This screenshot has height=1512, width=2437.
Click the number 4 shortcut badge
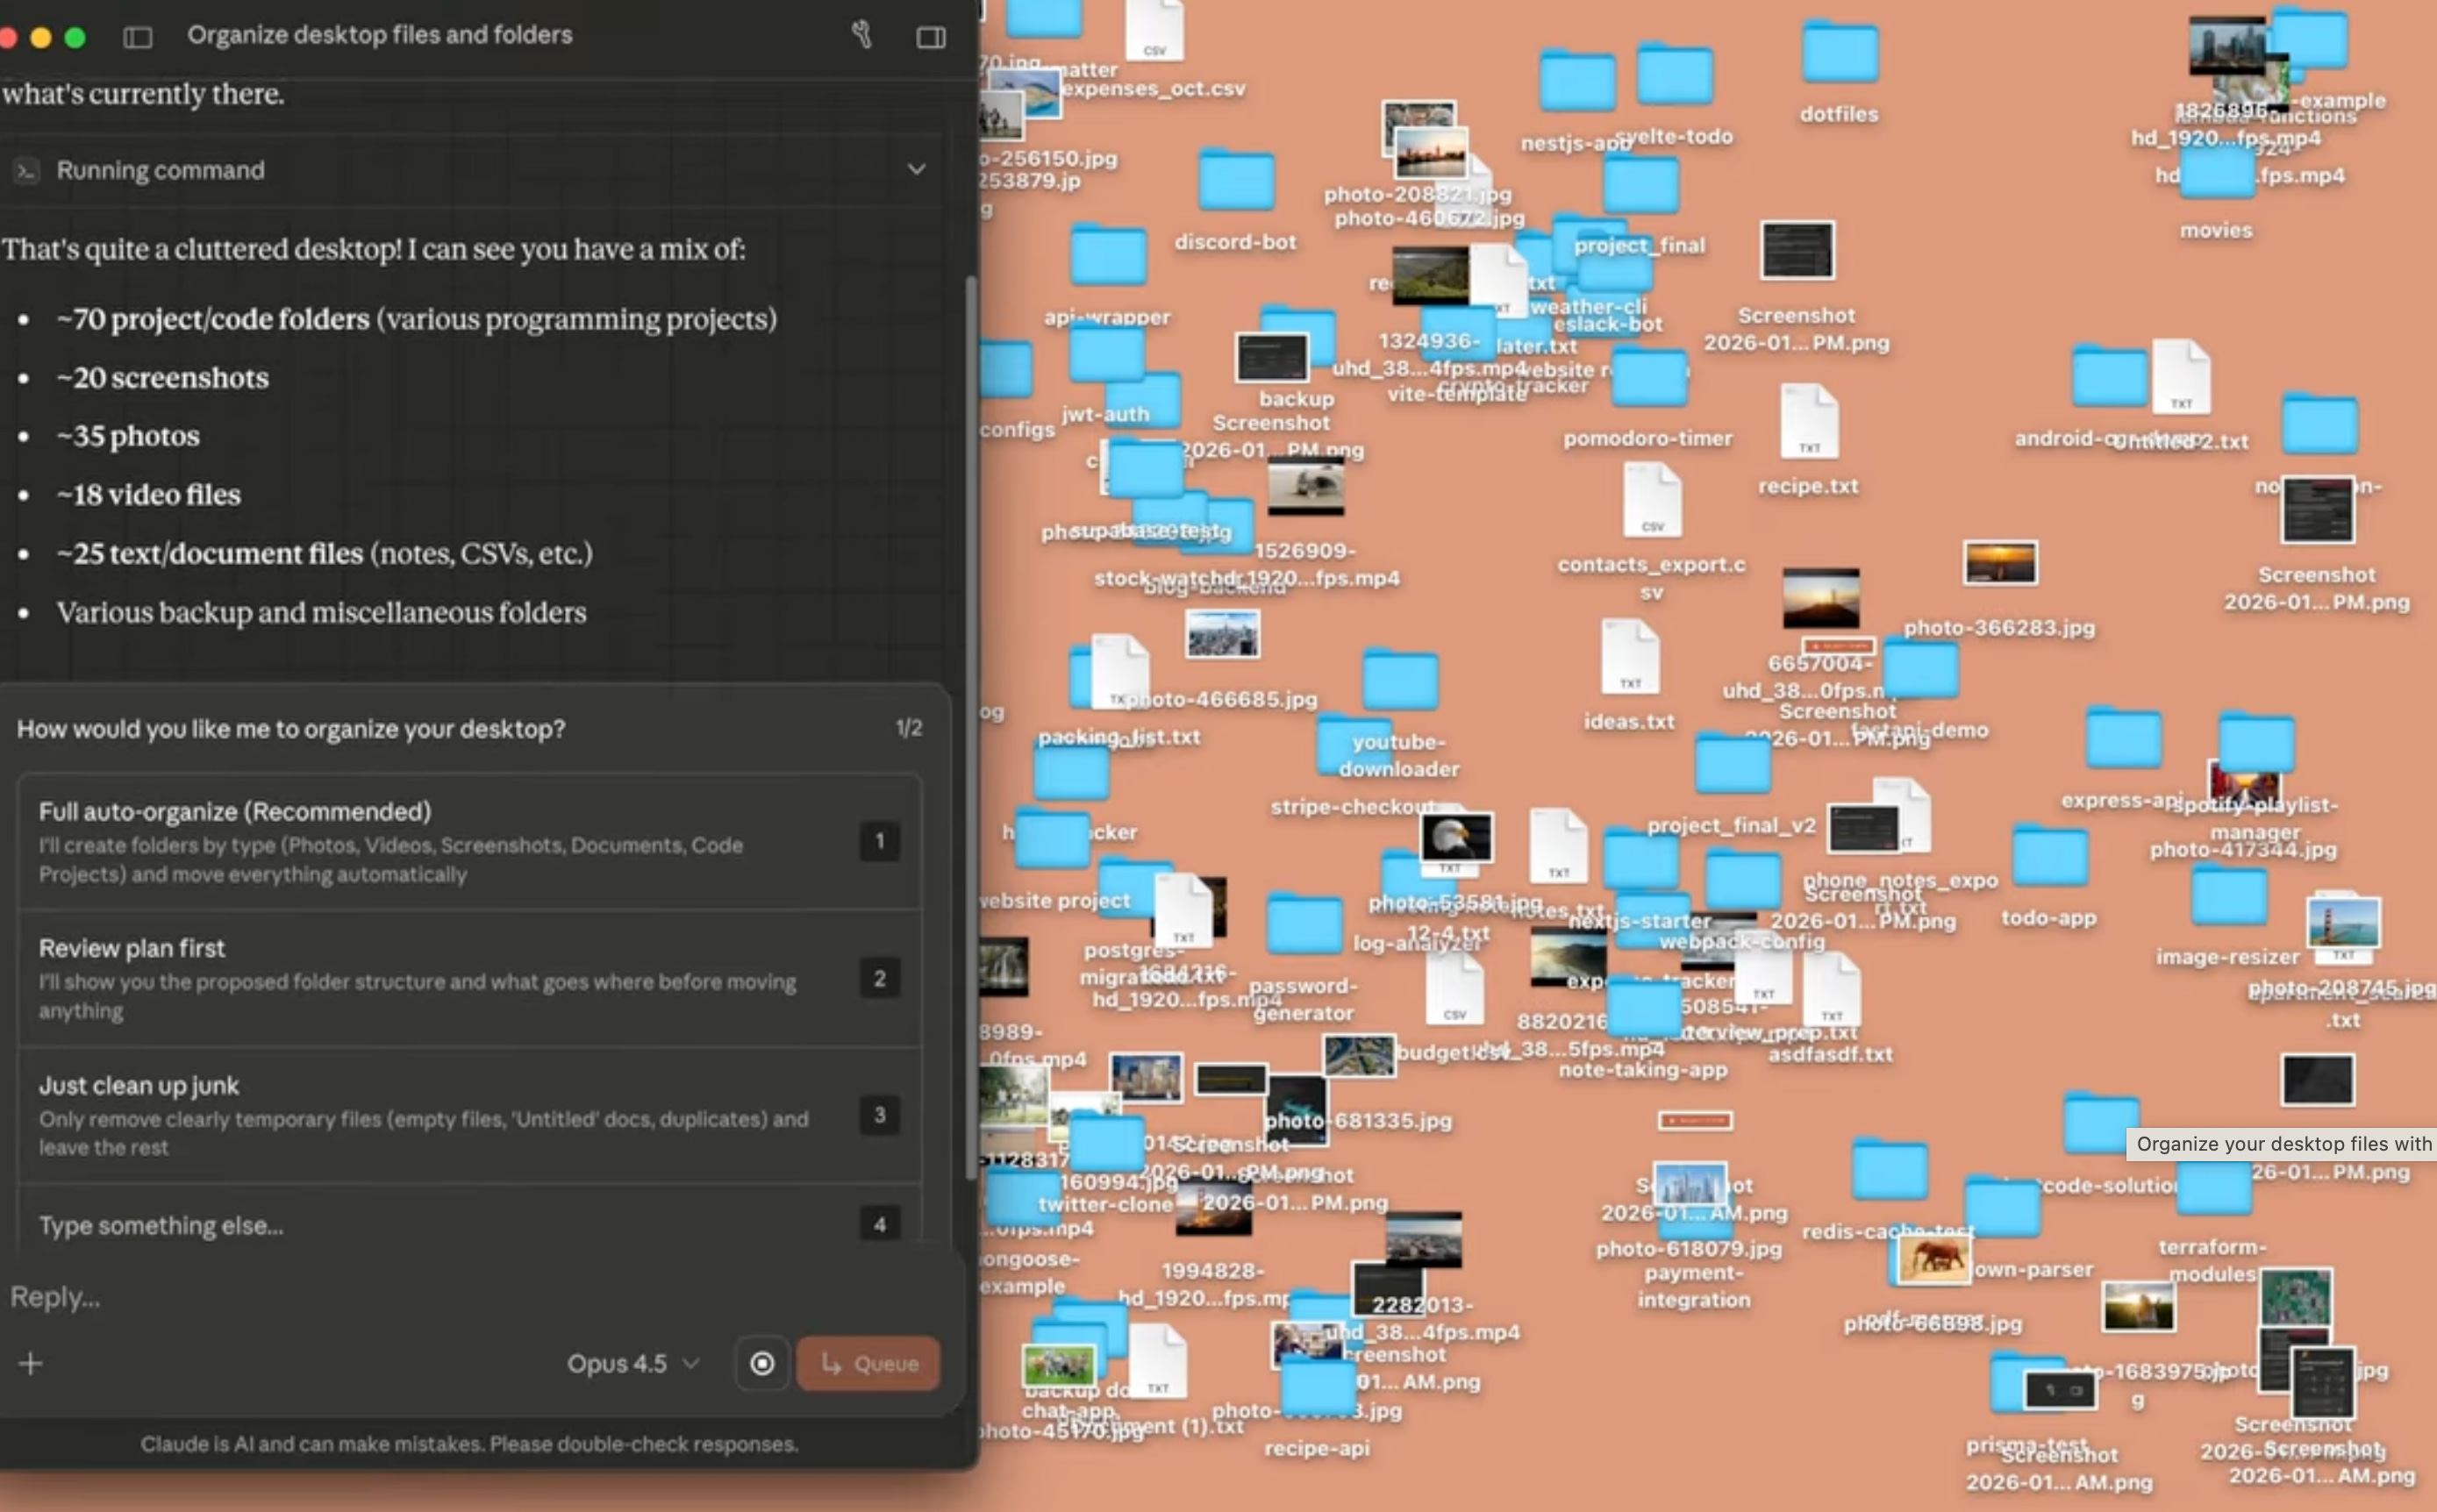[879, 1224]
